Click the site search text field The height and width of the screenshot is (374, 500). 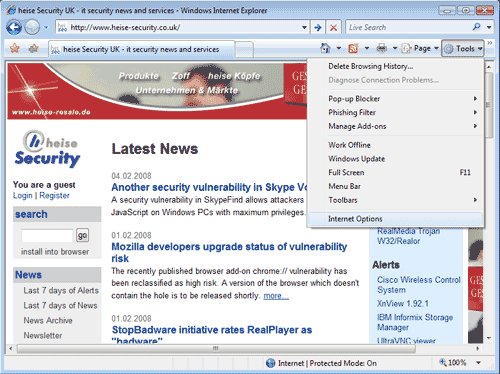coord(47,236)
